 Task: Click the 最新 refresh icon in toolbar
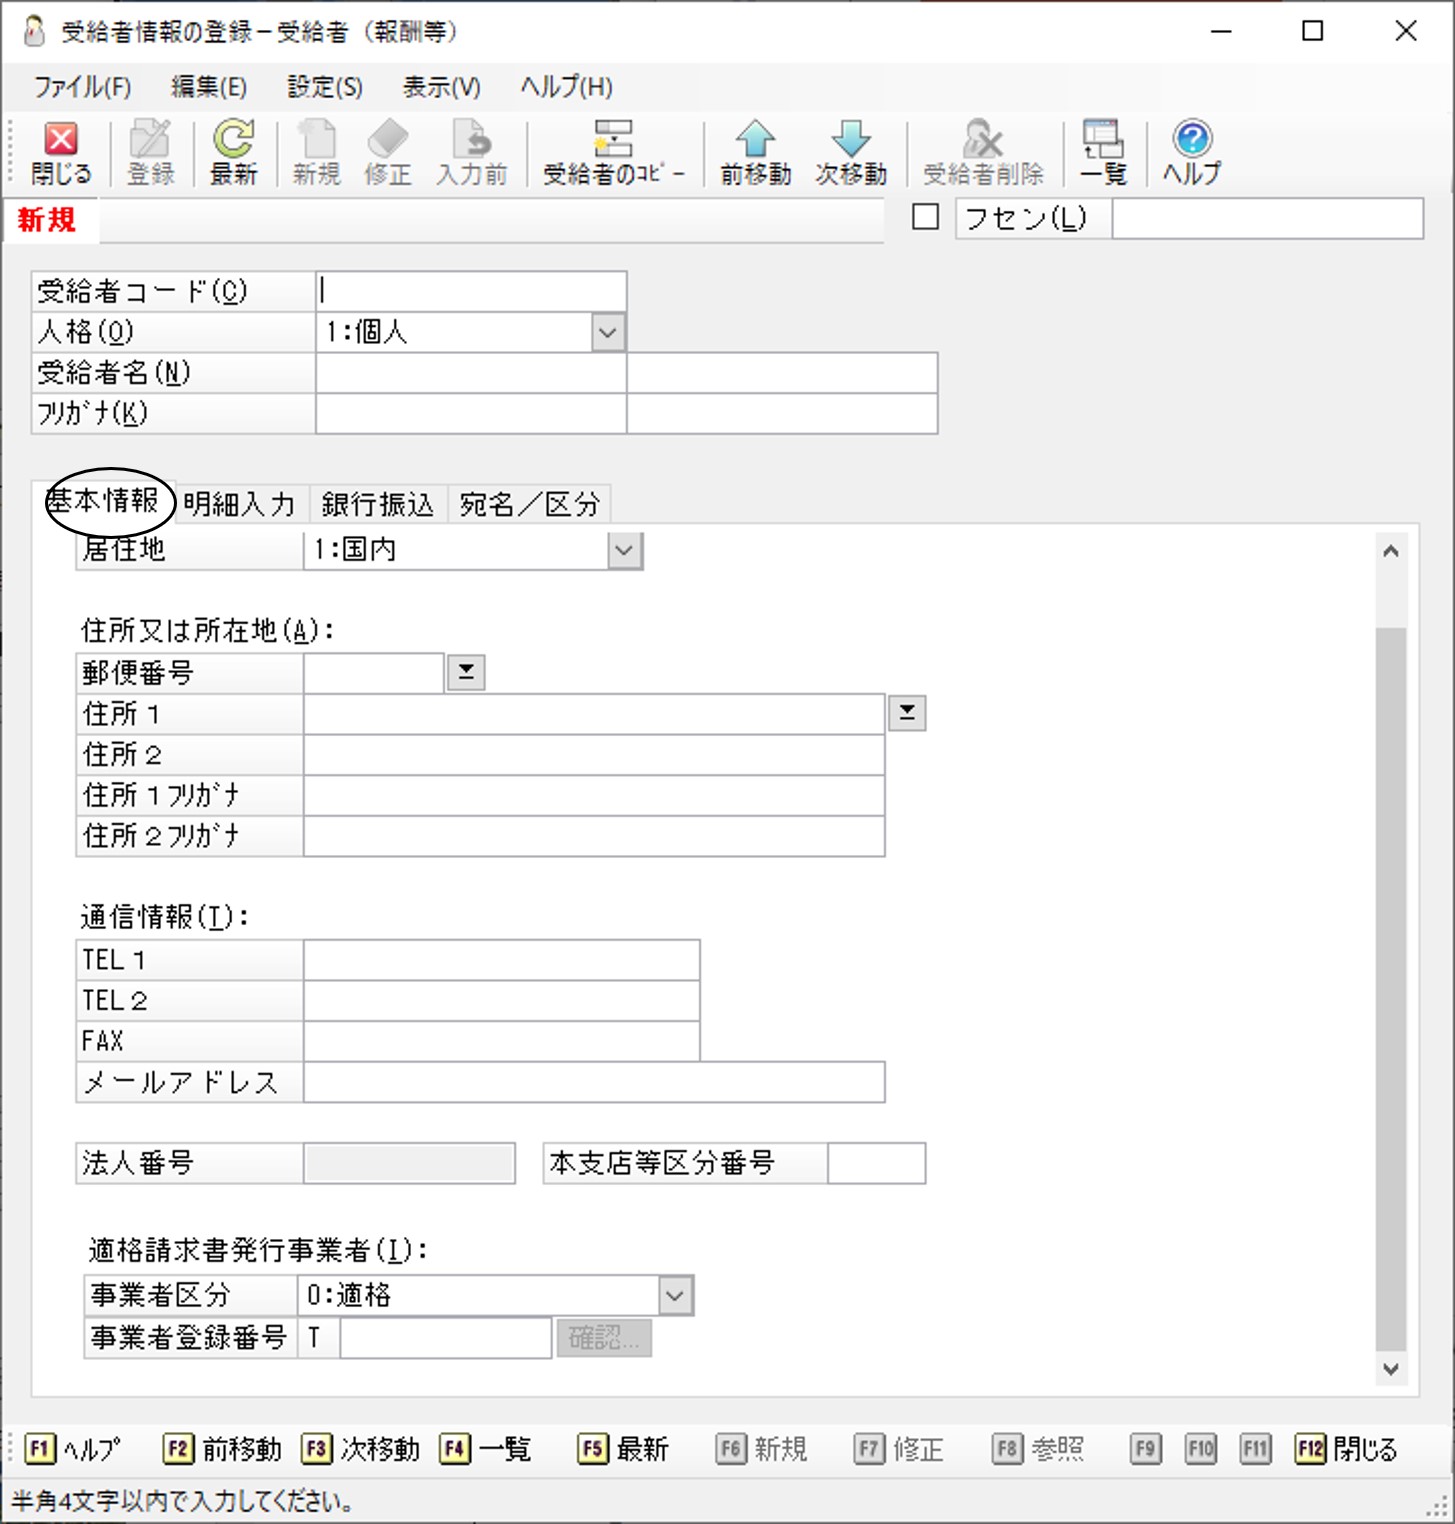coord(233,140)
